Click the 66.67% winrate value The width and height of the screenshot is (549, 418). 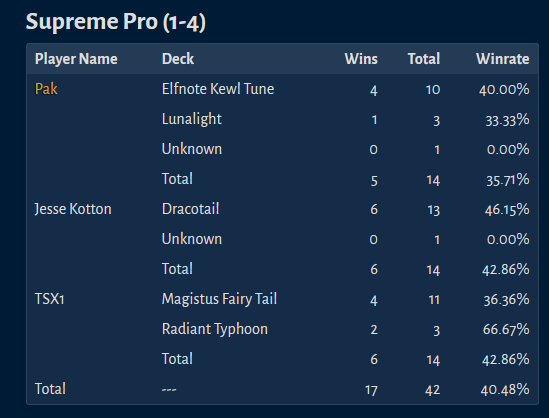tap(506, 329)
